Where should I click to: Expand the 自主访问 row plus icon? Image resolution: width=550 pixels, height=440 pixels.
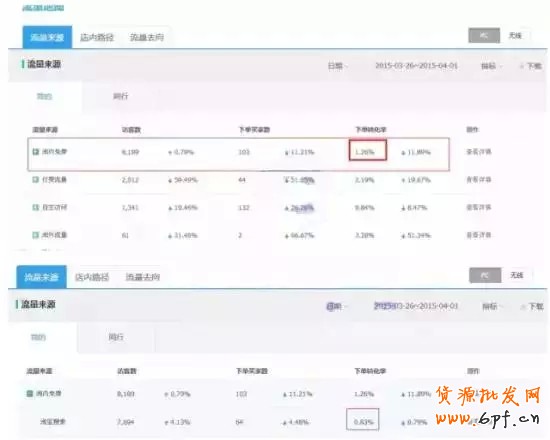coord(35,207)
